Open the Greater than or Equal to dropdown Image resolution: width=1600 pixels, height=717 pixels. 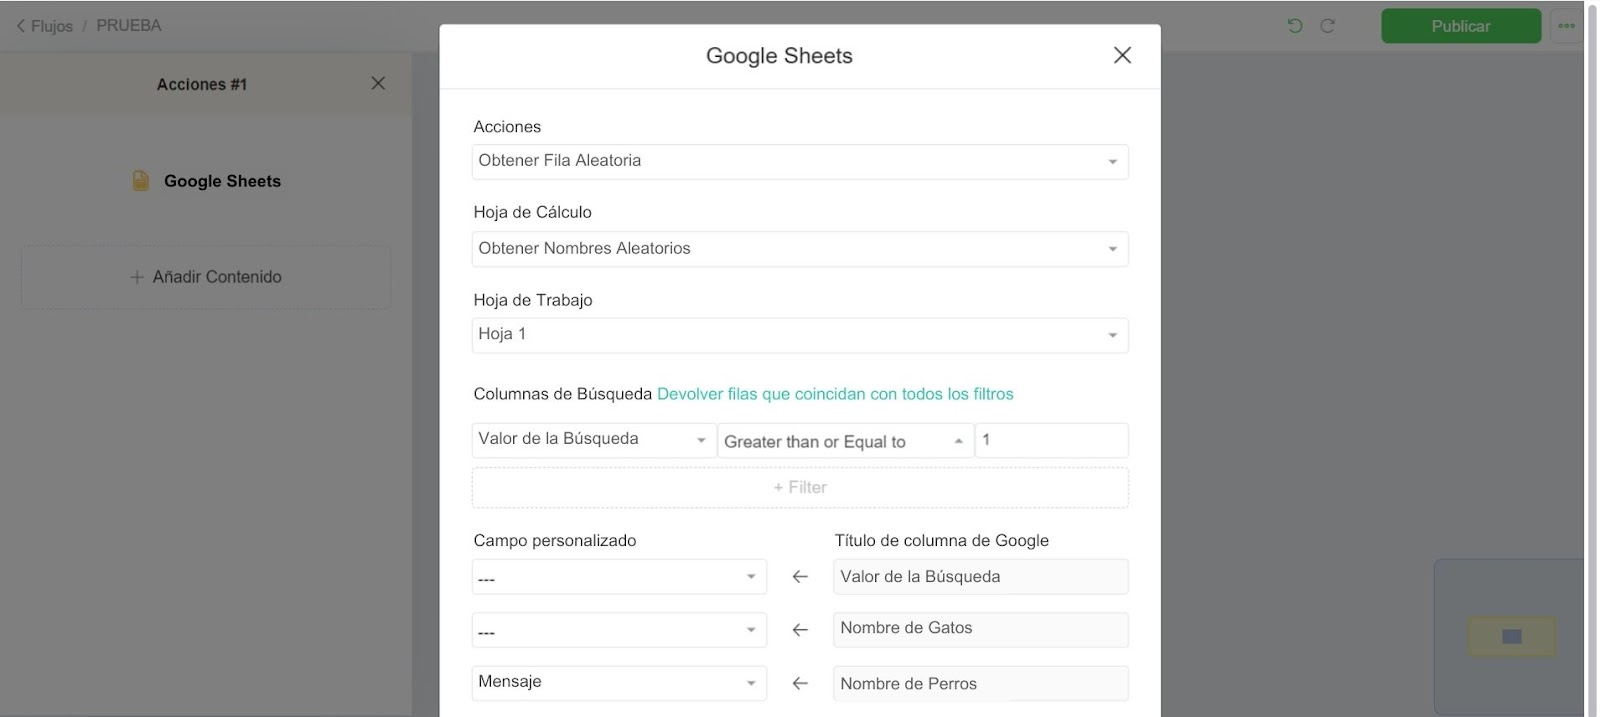[846, 441]
